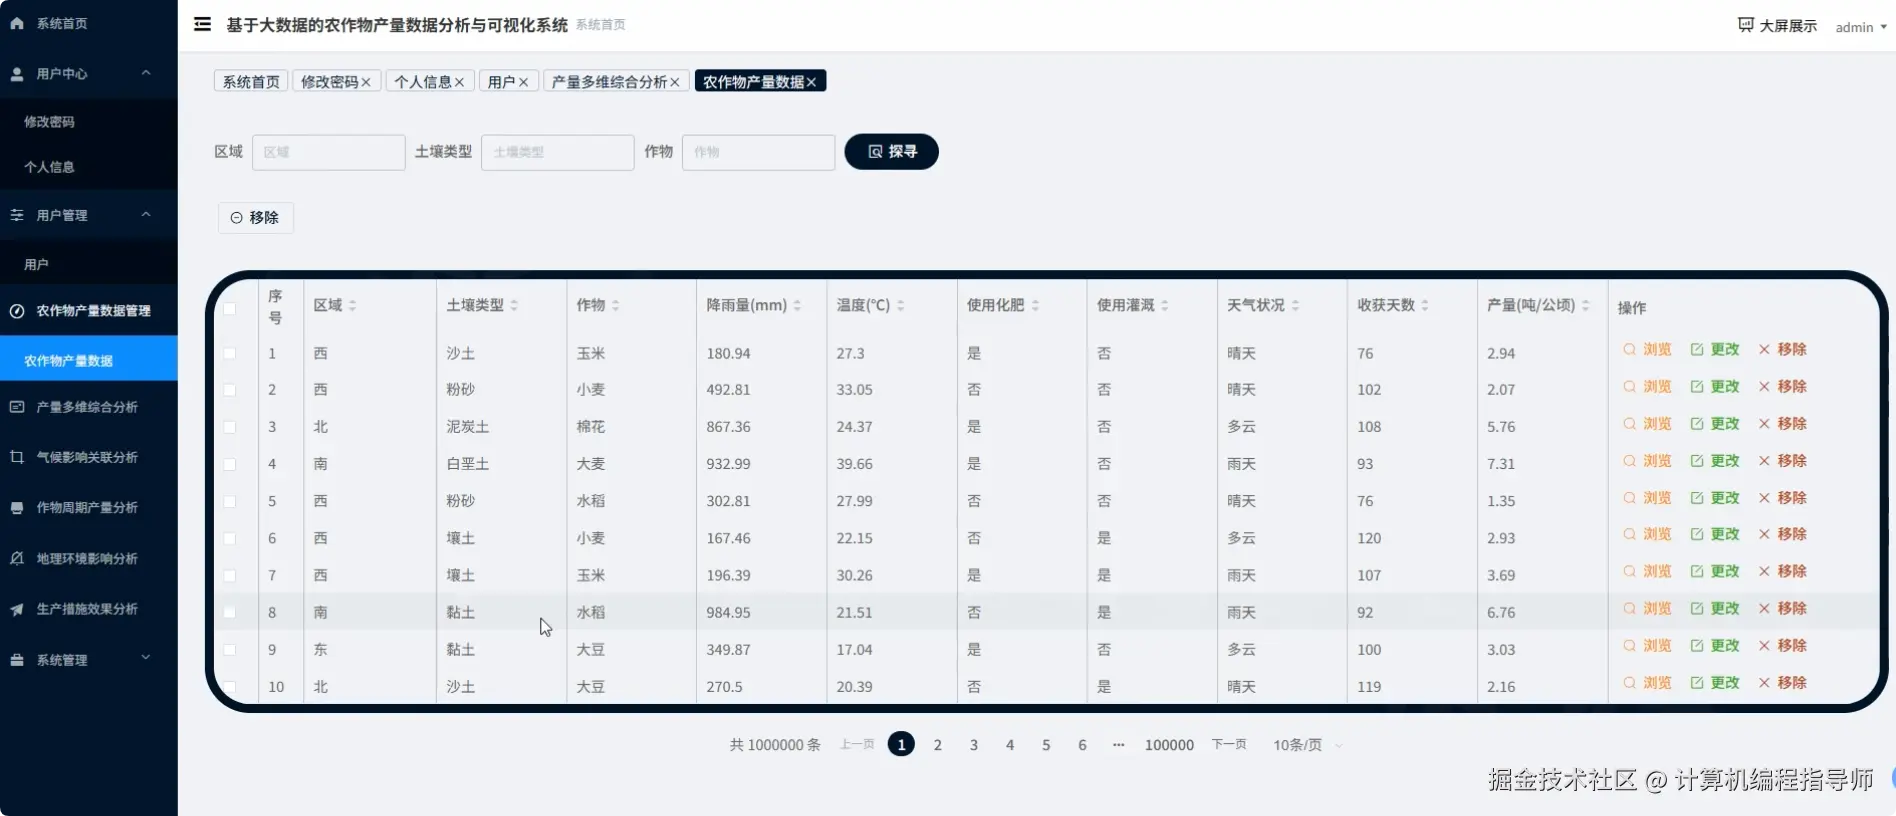Close the 农作物产量数据 page tab

[811, 83]
